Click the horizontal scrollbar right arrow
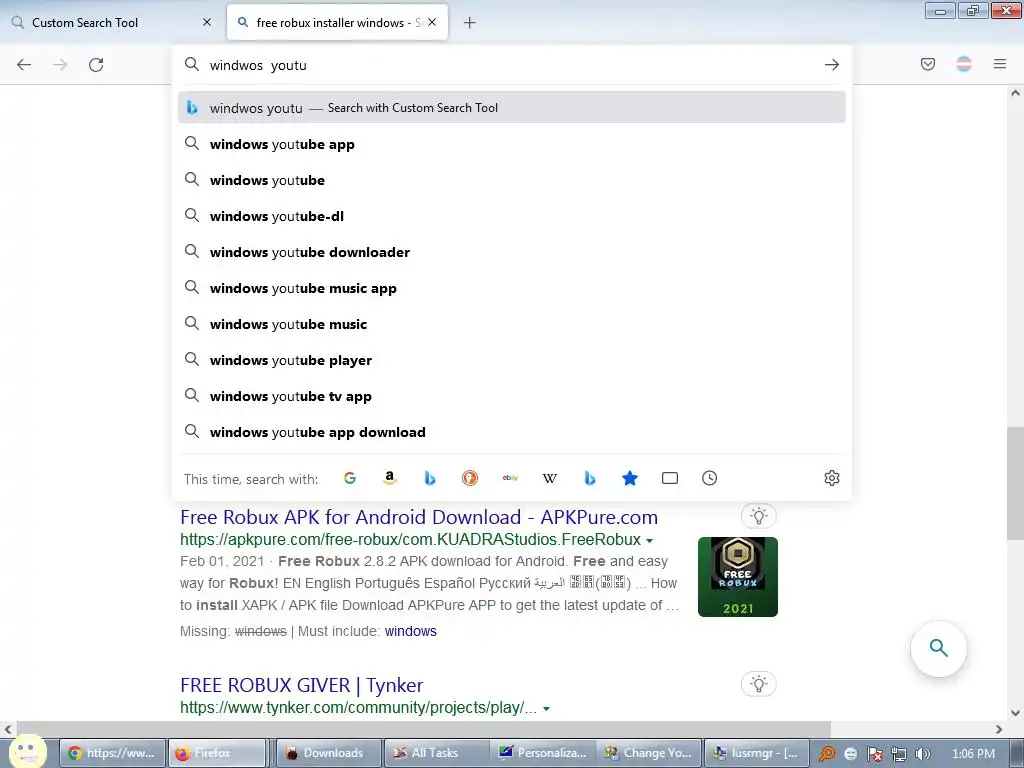 [x=999, y=729]
